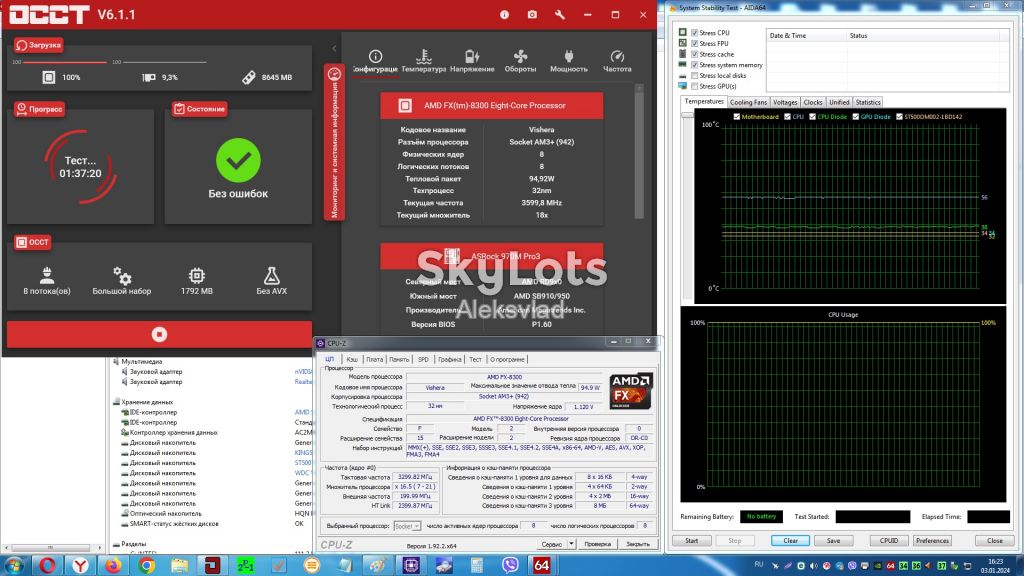Open Тест tab in CPU-Z
Viewport: 1024px width, 576px height.
pyautogui.click(x=475, y=359)
